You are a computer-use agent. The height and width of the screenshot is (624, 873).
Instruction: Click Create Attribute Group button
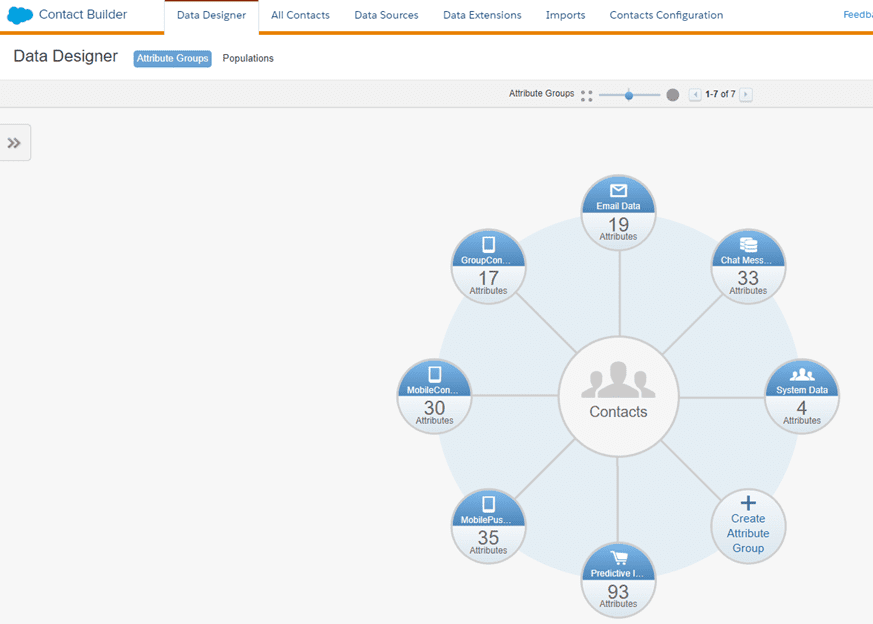tap(748, 526)
